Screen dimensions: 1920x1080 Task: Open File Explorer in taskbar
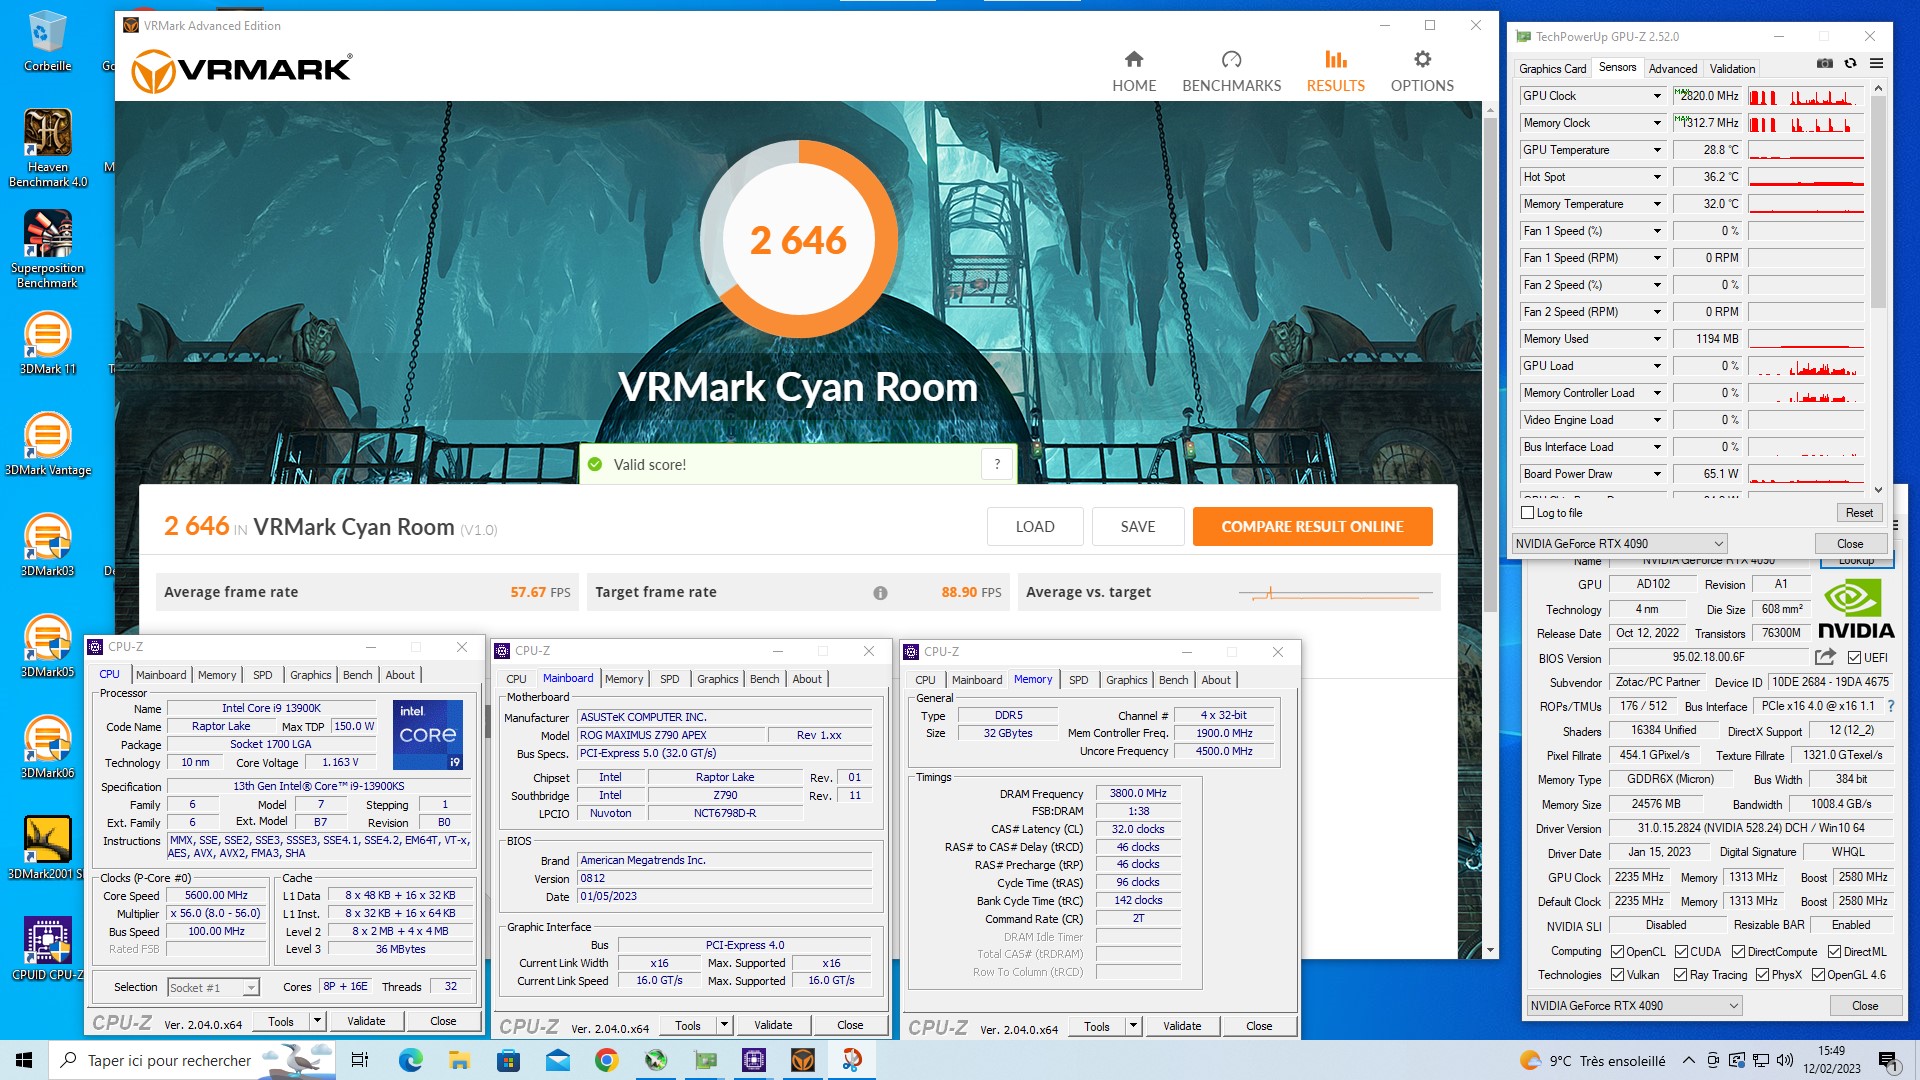click(459, 1060)
